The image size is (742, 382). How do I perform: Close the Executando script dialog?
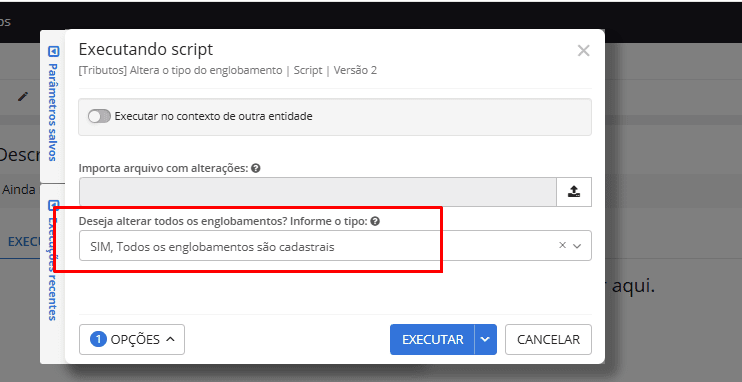coord(583,51)
